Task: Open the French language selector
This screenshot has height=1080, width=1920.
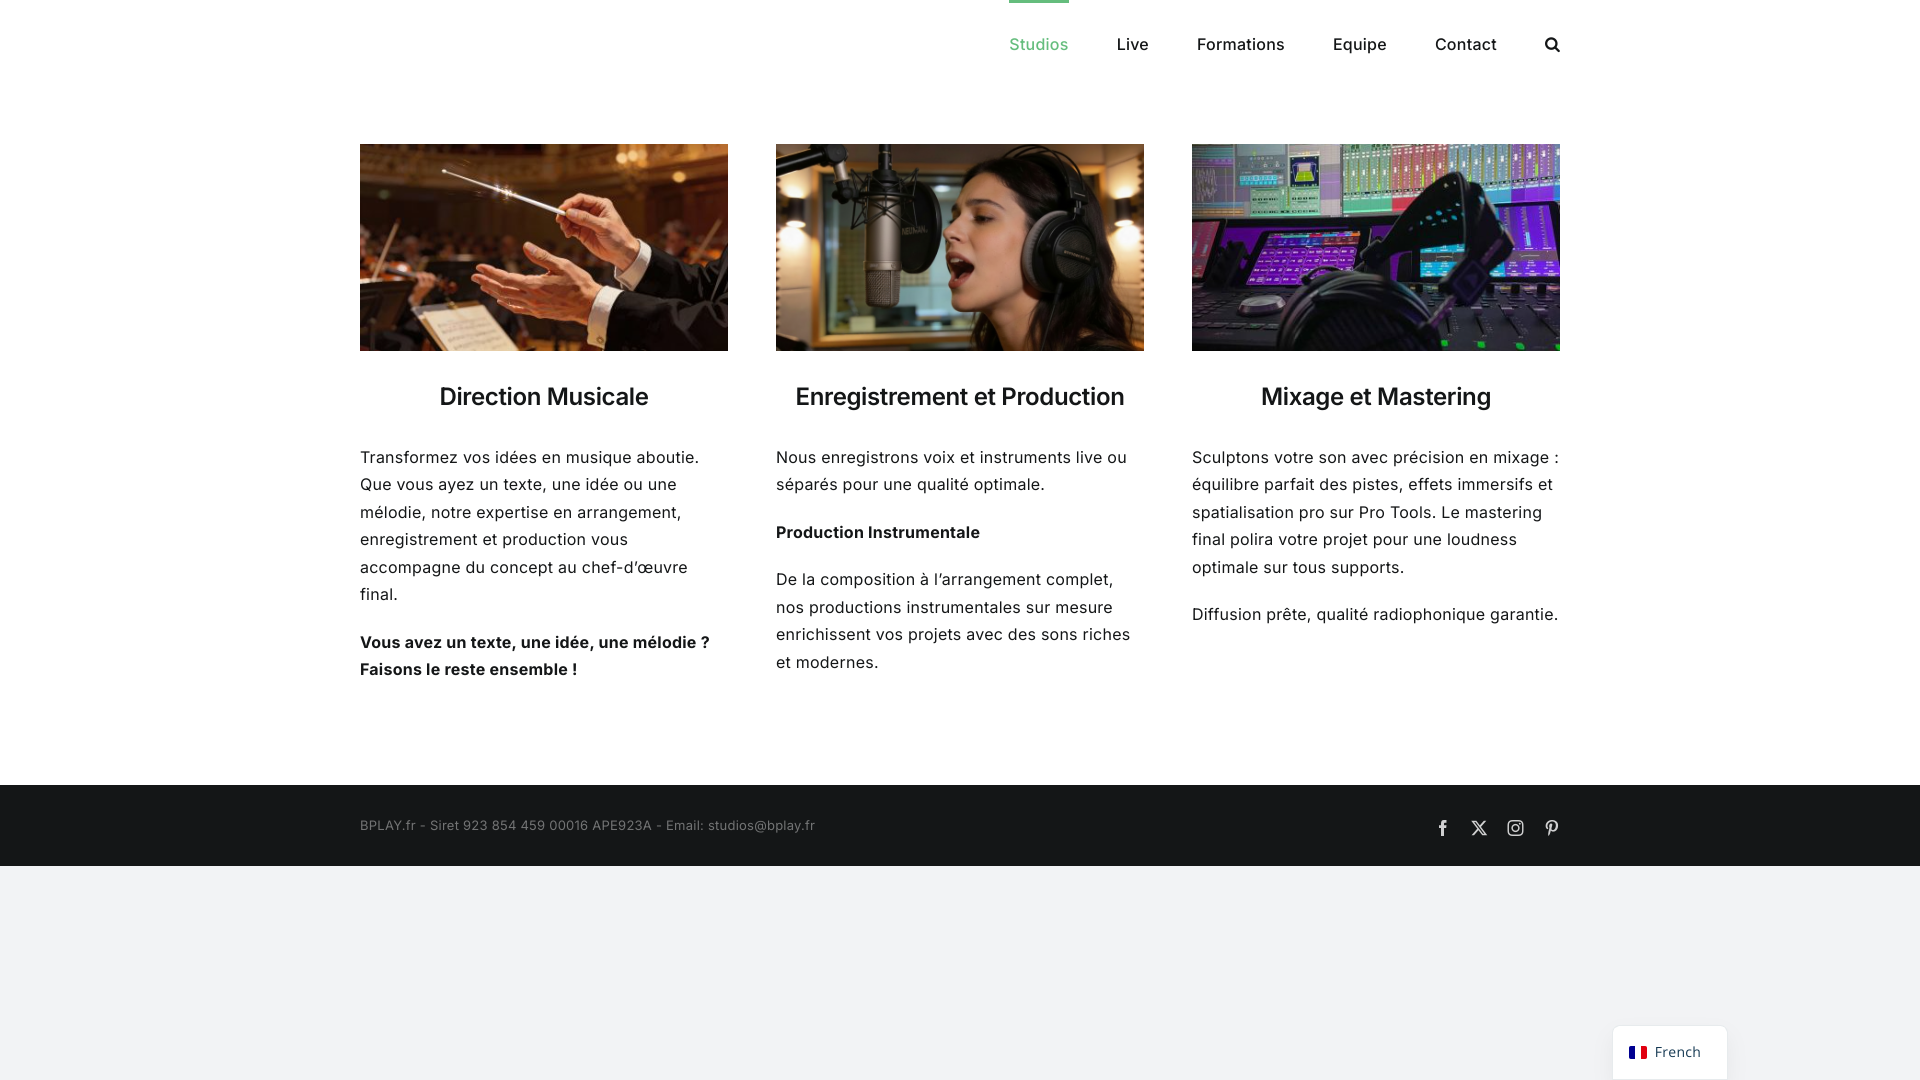Action: click(1669, 1052)
